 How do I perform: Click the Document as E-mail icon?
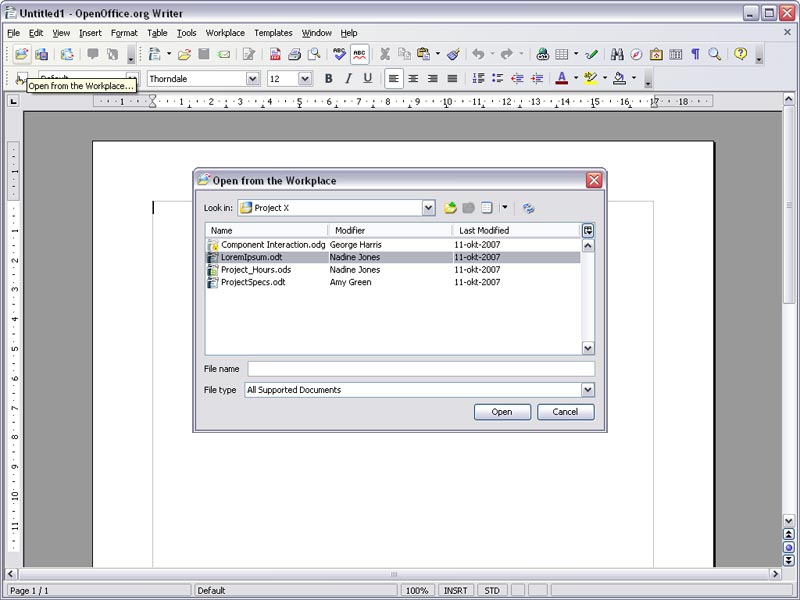223,54
